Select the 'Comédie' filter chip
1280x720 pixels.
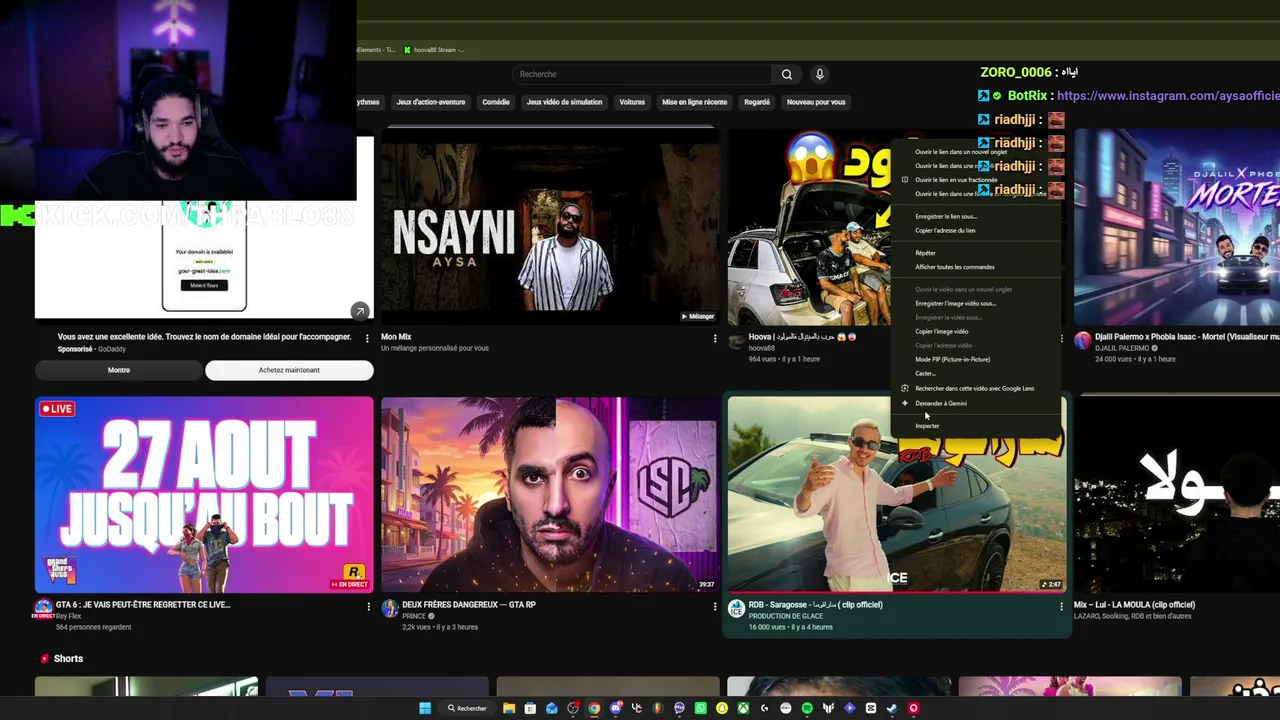point(496,102)
